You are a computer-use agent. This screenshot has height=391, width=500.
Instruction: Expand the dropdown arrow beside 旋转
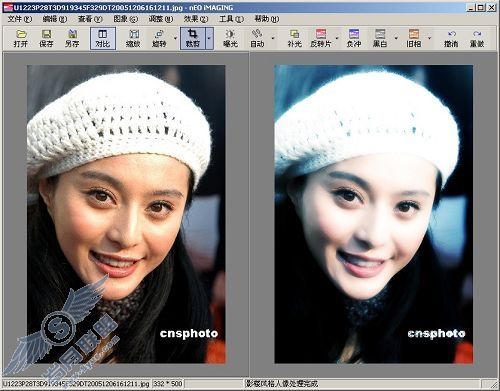tap(175, 38)
